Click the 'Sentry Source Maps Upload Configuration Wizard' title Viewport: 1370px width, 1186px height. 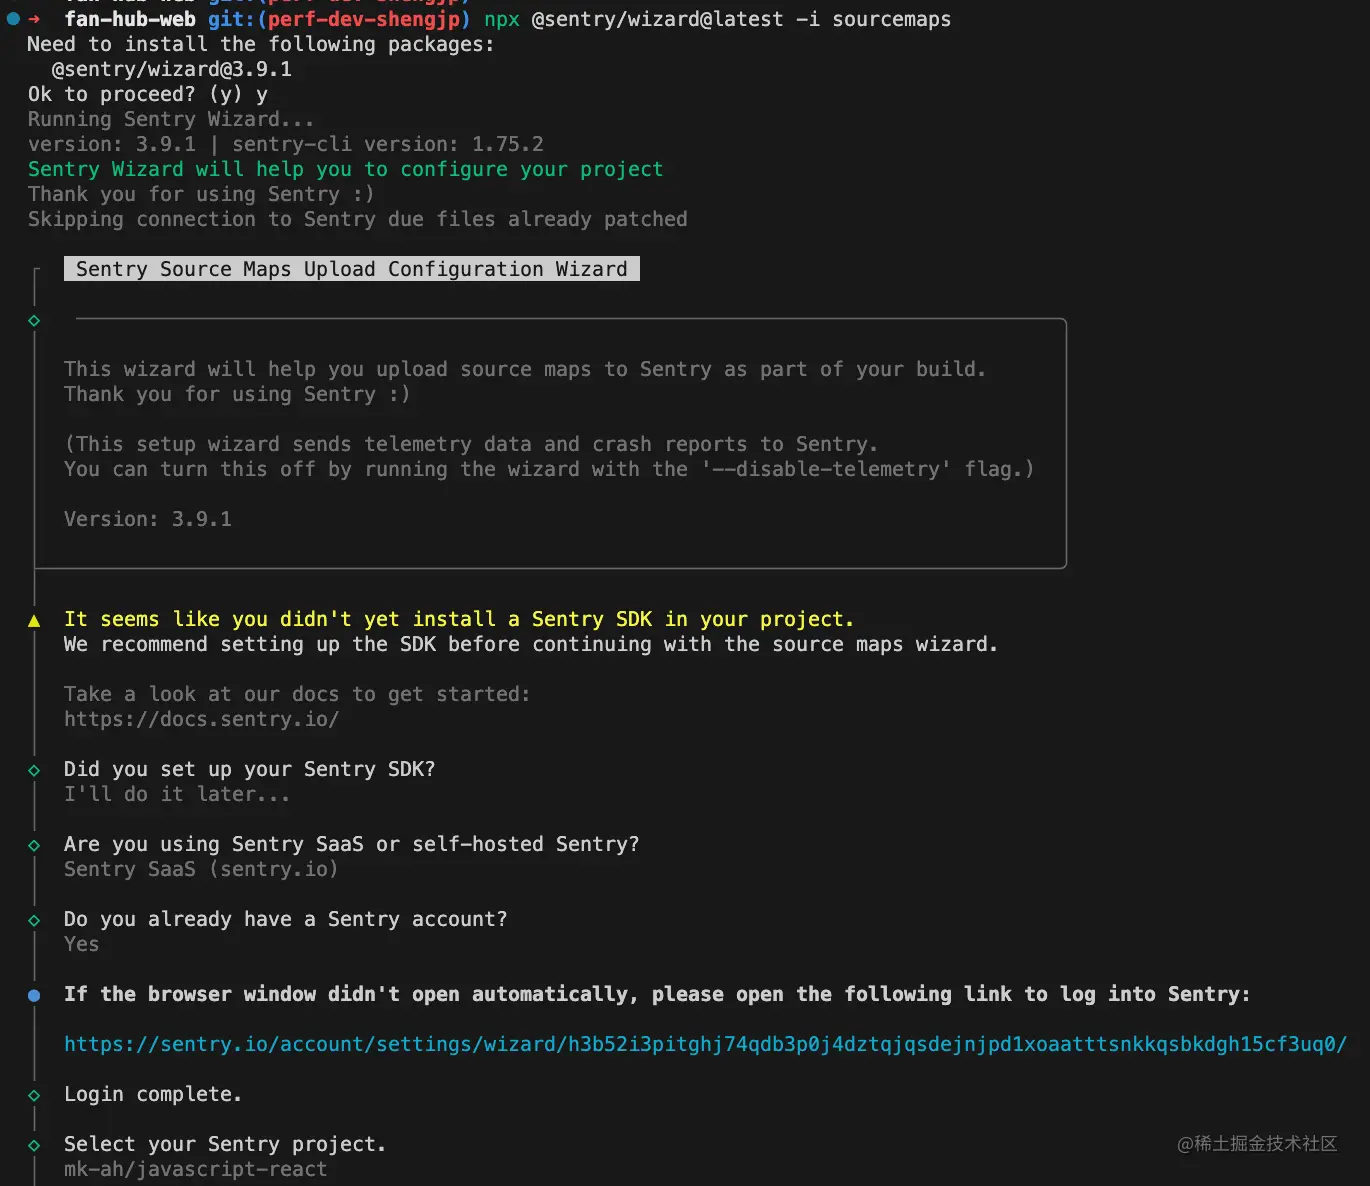(x=352, y=269)
